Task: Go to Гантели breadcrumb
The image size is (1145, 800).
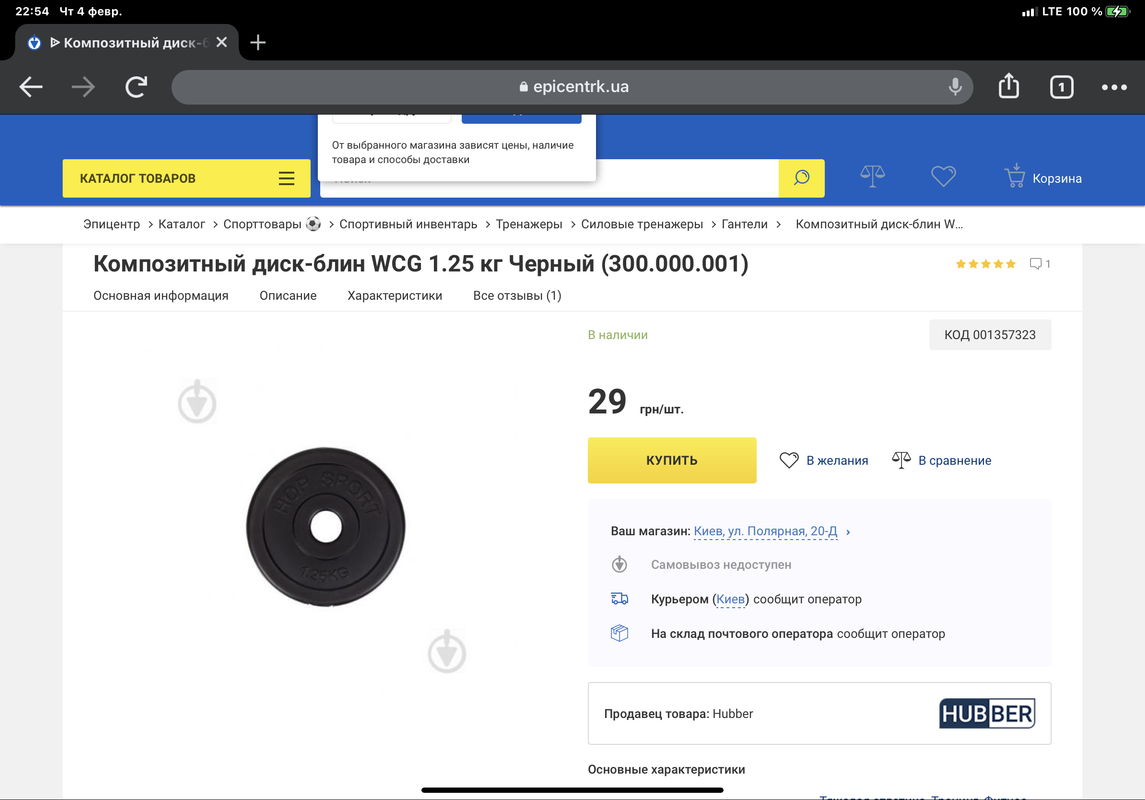Action: 745,224
